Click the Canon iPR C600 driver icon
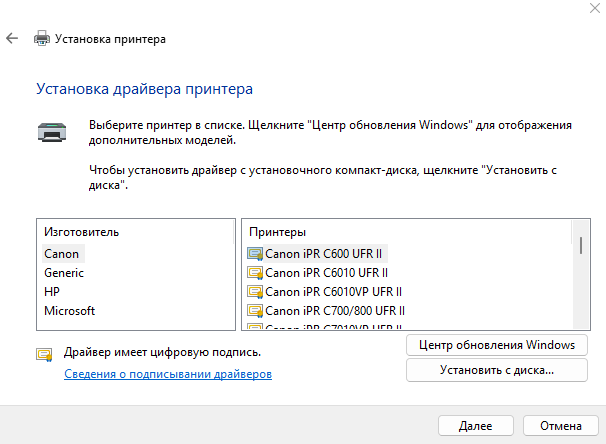The height and width of the screenshot is (444, 606). (255, 254)
